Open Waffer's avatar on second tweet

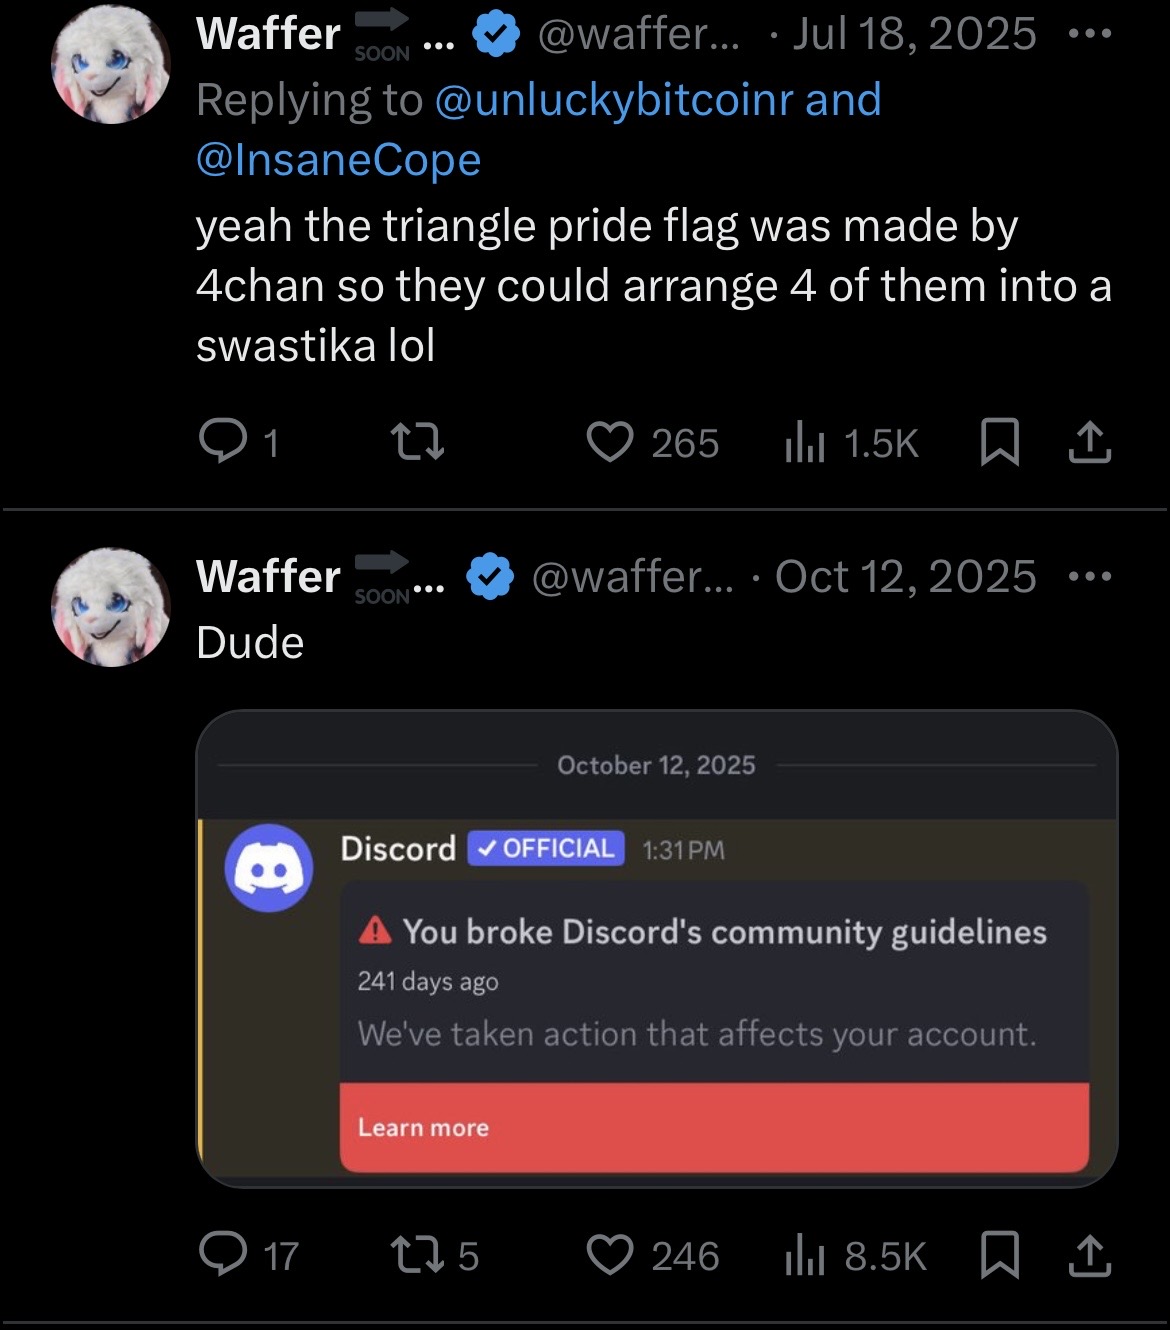111,607
